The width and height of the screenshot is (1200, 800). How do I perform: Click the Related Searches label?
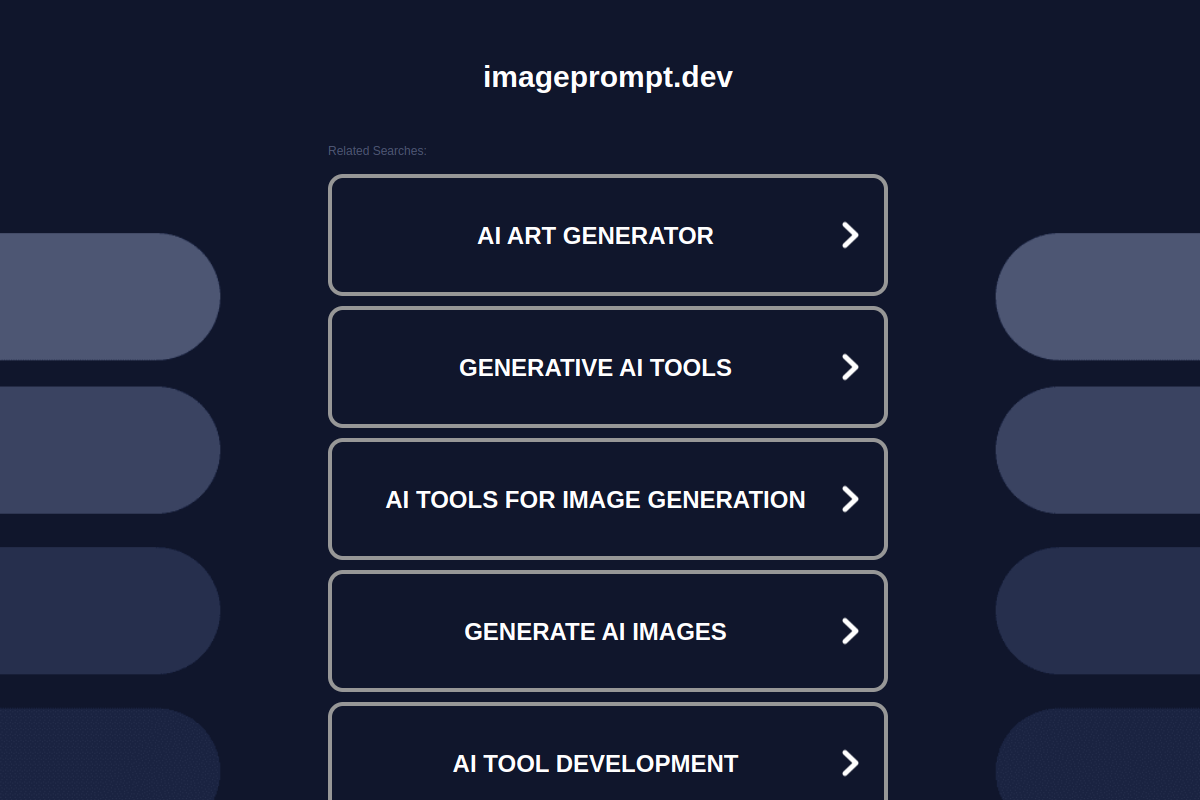pos(377,151)
